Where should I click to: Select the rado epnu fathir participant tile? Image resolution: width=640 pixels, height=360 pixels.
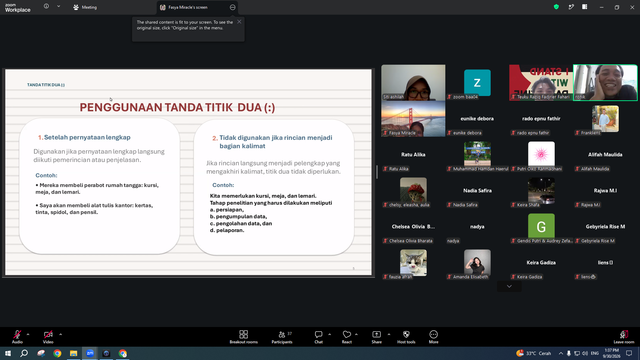[541, 118]
